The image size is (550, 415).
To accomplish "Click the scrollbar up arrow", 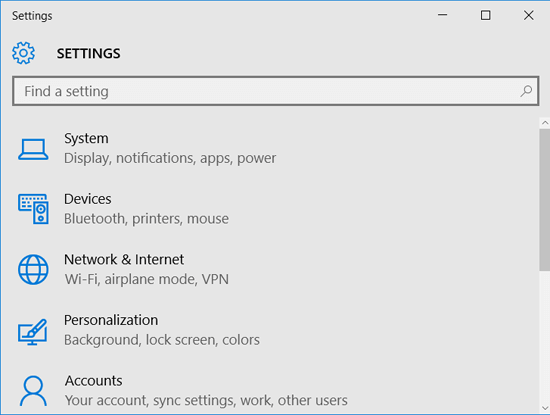I will click(545, 123).
